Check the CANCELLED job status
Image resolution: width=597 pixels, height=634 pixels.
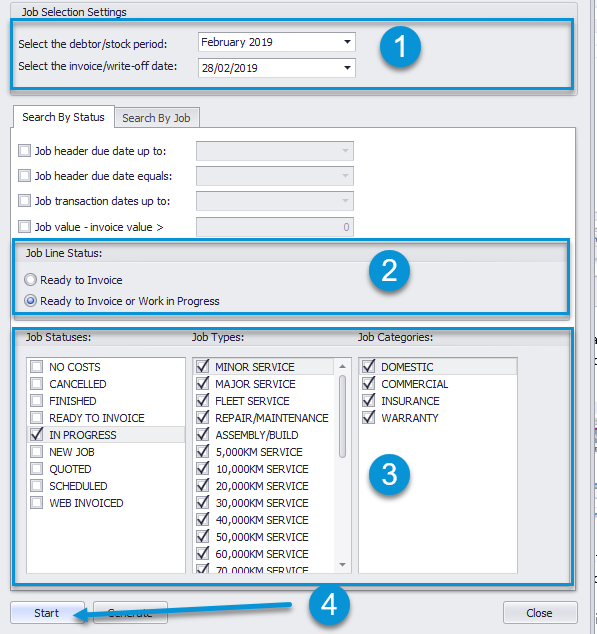[37, 384]
